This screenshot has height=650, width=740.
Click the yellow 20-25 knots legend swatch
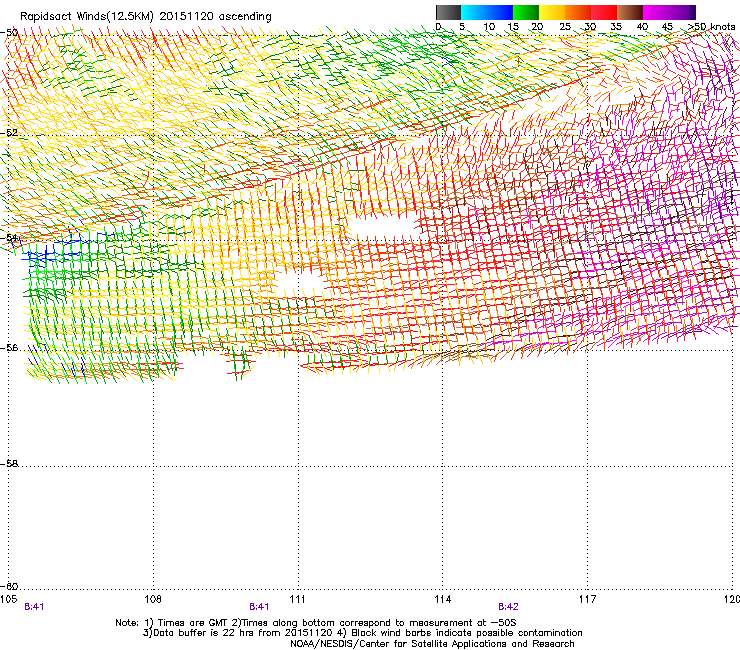[x=552, y=12]
